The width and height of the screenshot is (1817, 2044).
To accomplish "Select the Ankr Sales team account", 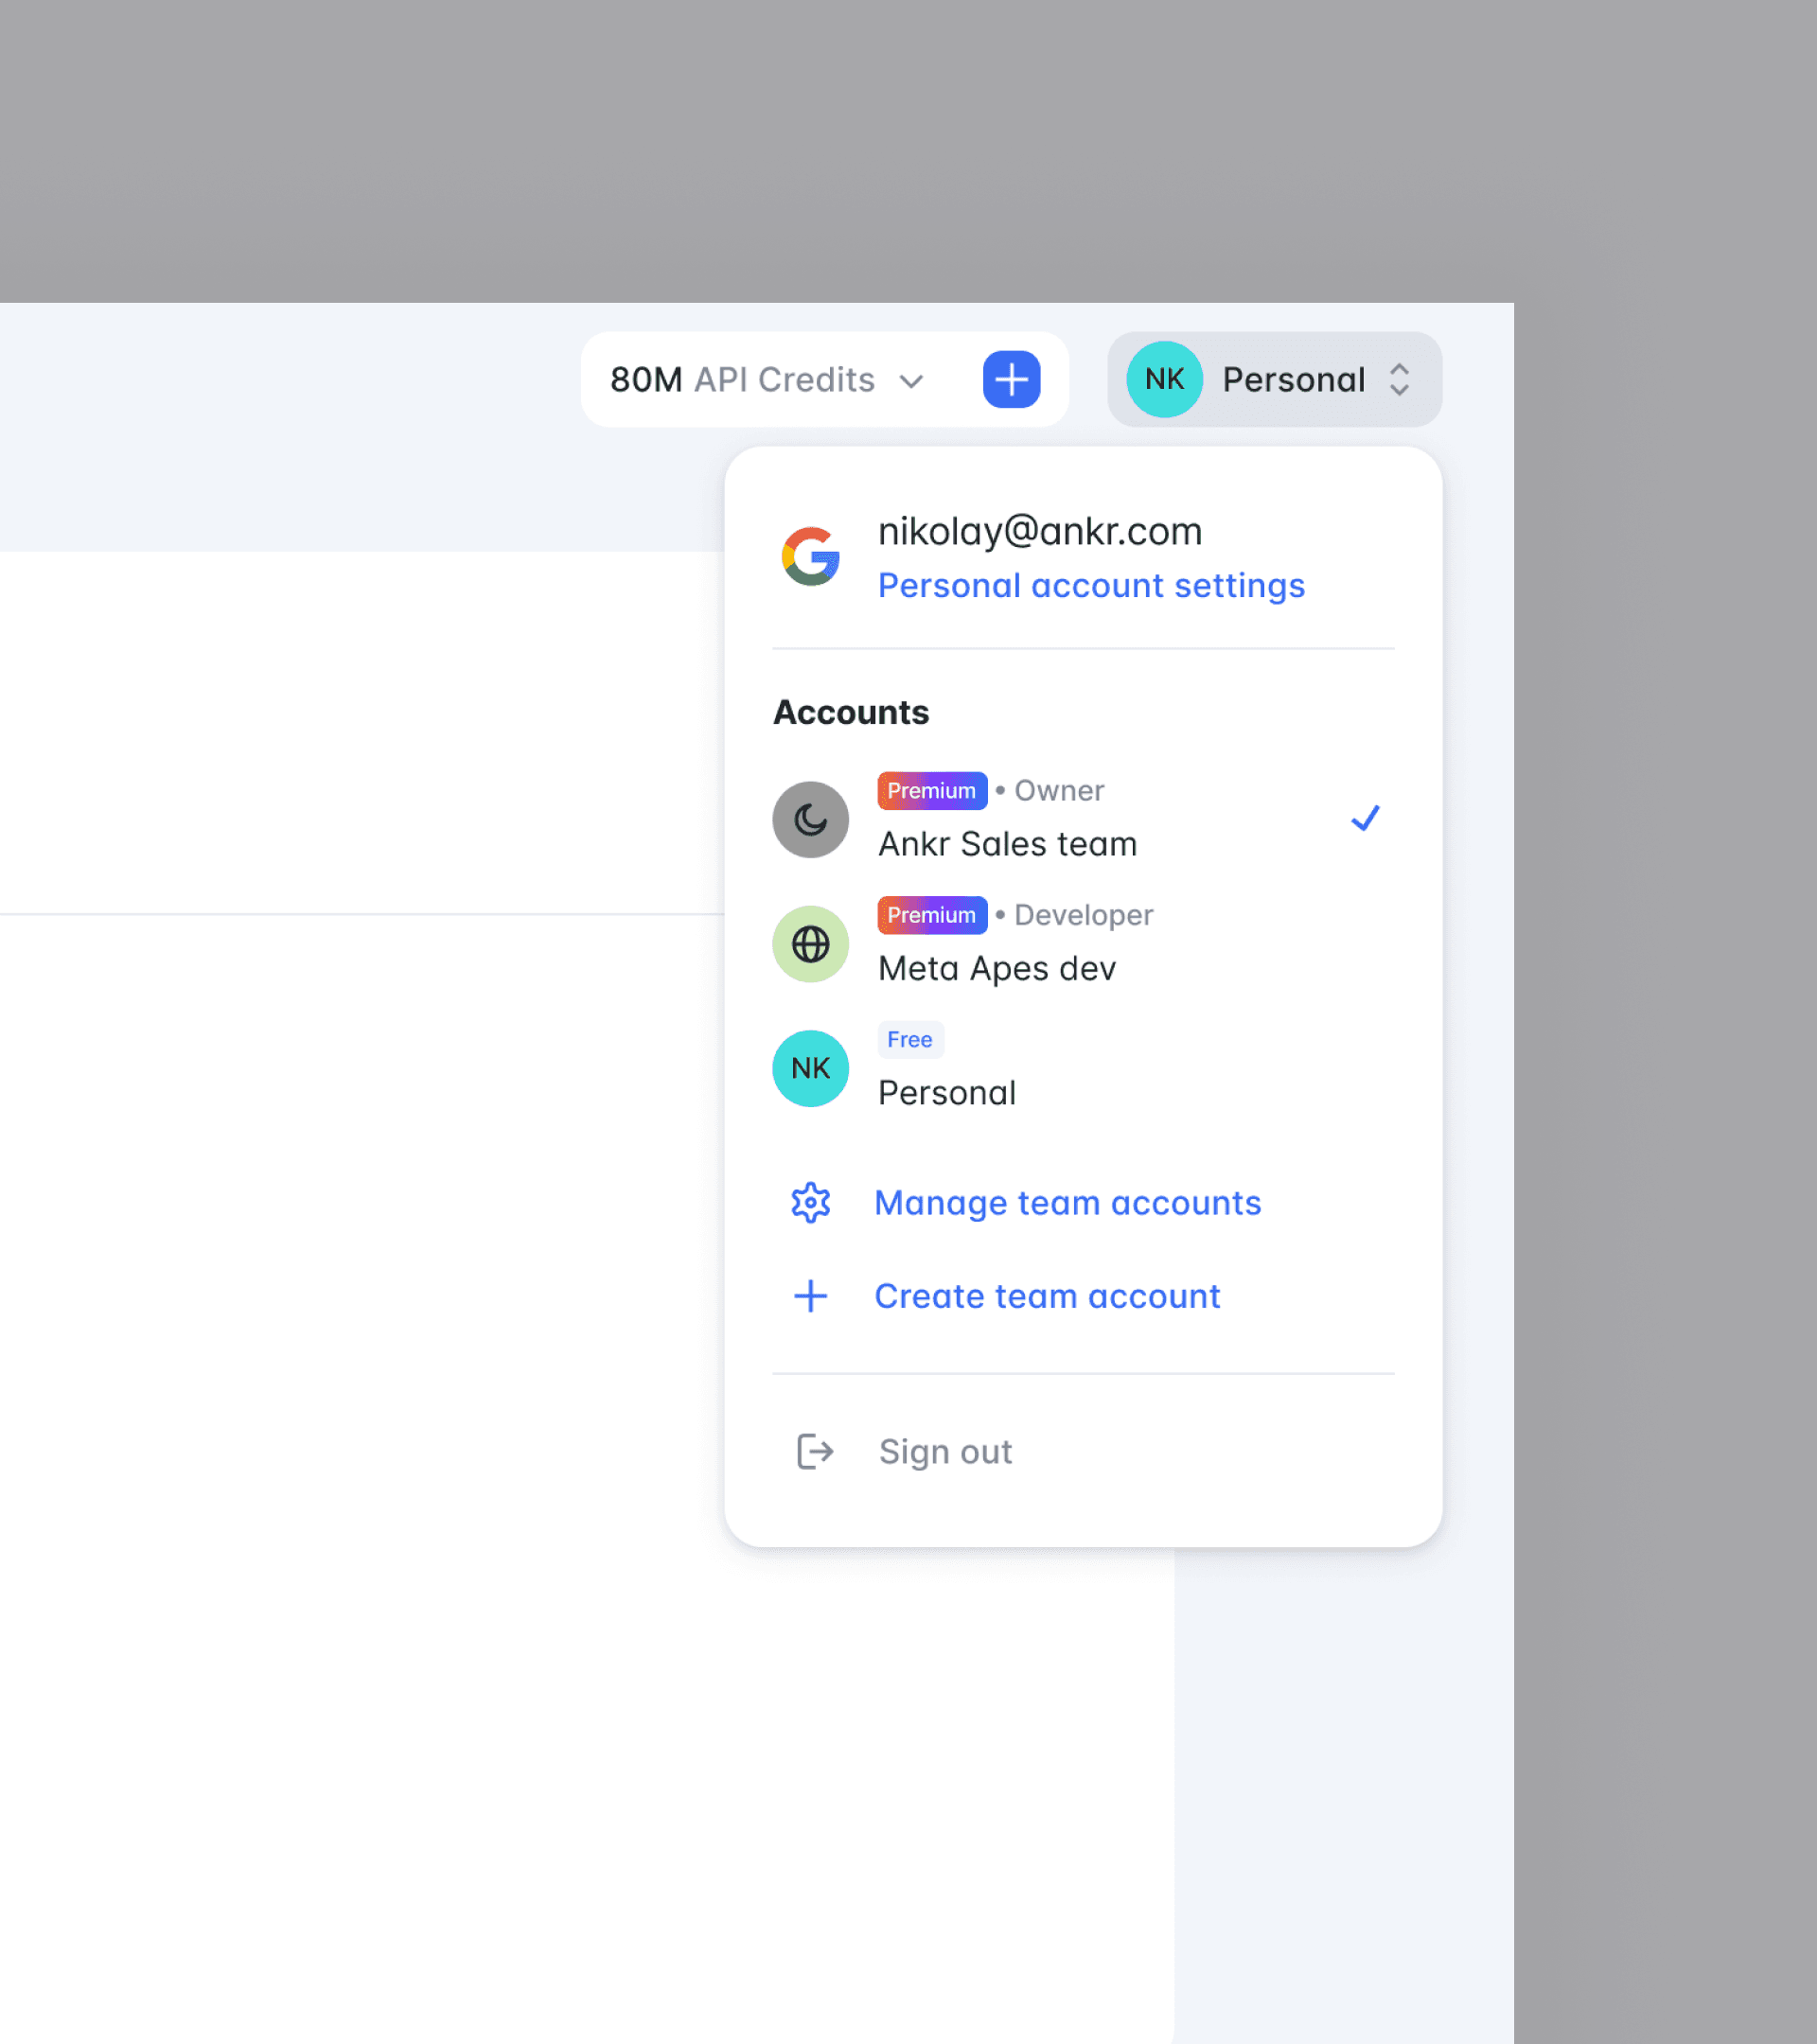I will (1007, 844).
